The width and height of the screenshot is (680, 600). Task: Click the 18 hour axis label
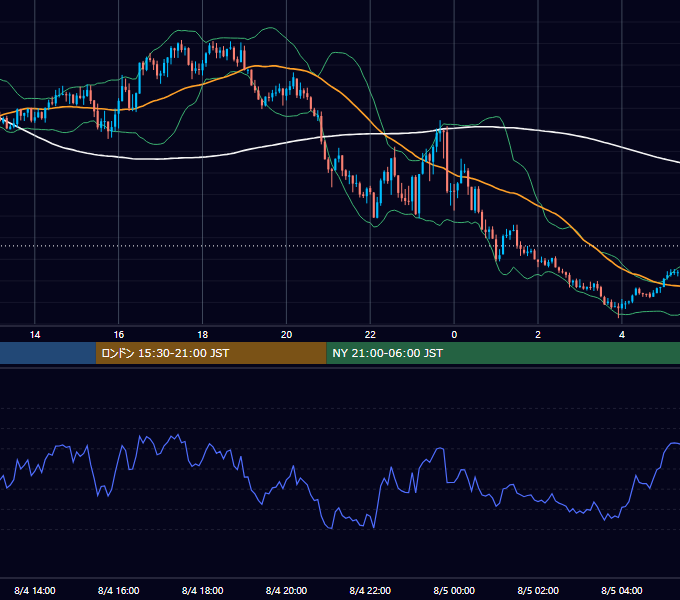click(x=203, y=335)
